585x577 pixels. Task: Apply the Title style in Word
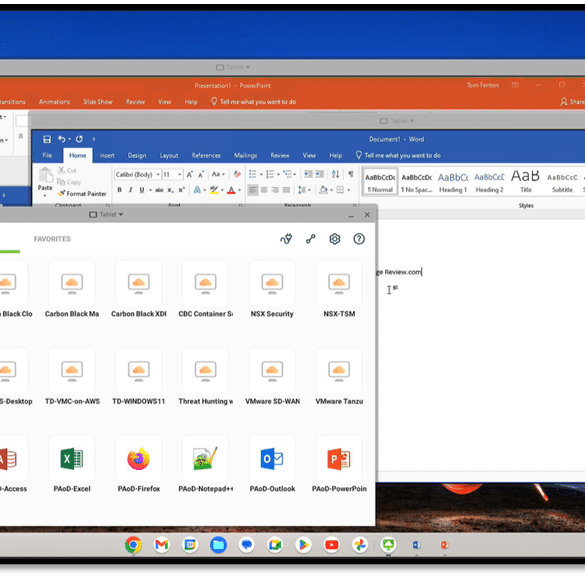526,182
